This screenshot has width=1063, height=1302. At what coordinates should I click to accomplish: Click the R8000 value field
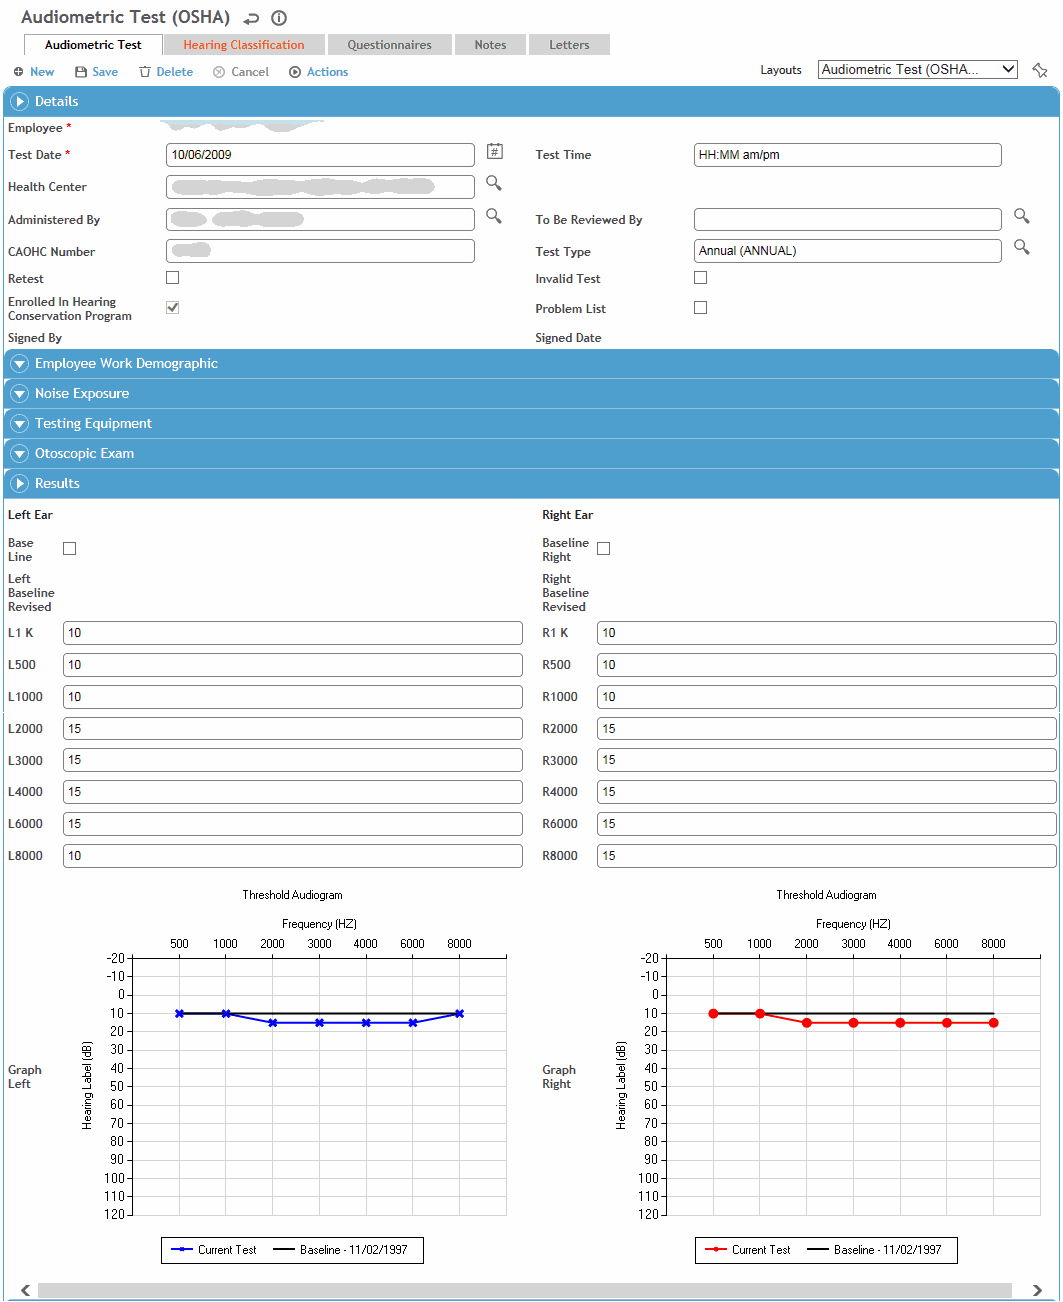coord(827,856)
